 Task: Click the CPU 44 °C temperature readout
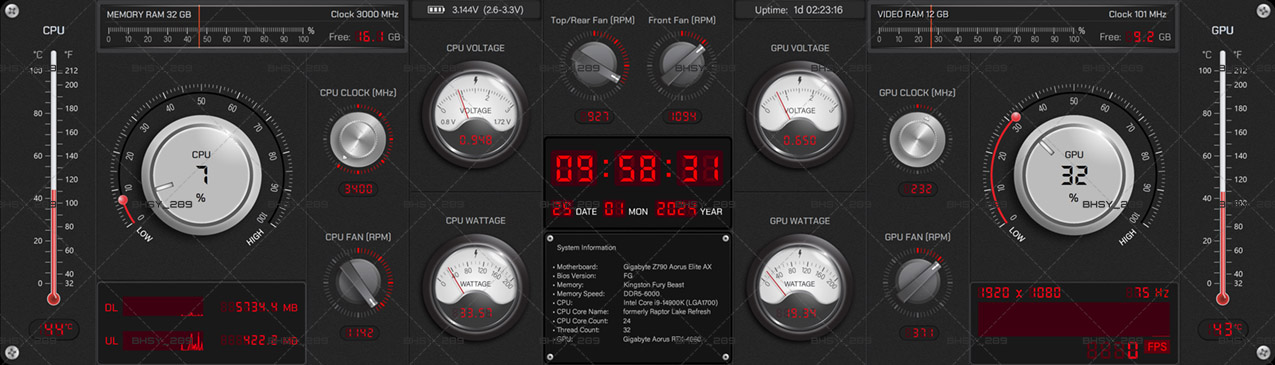54,328
